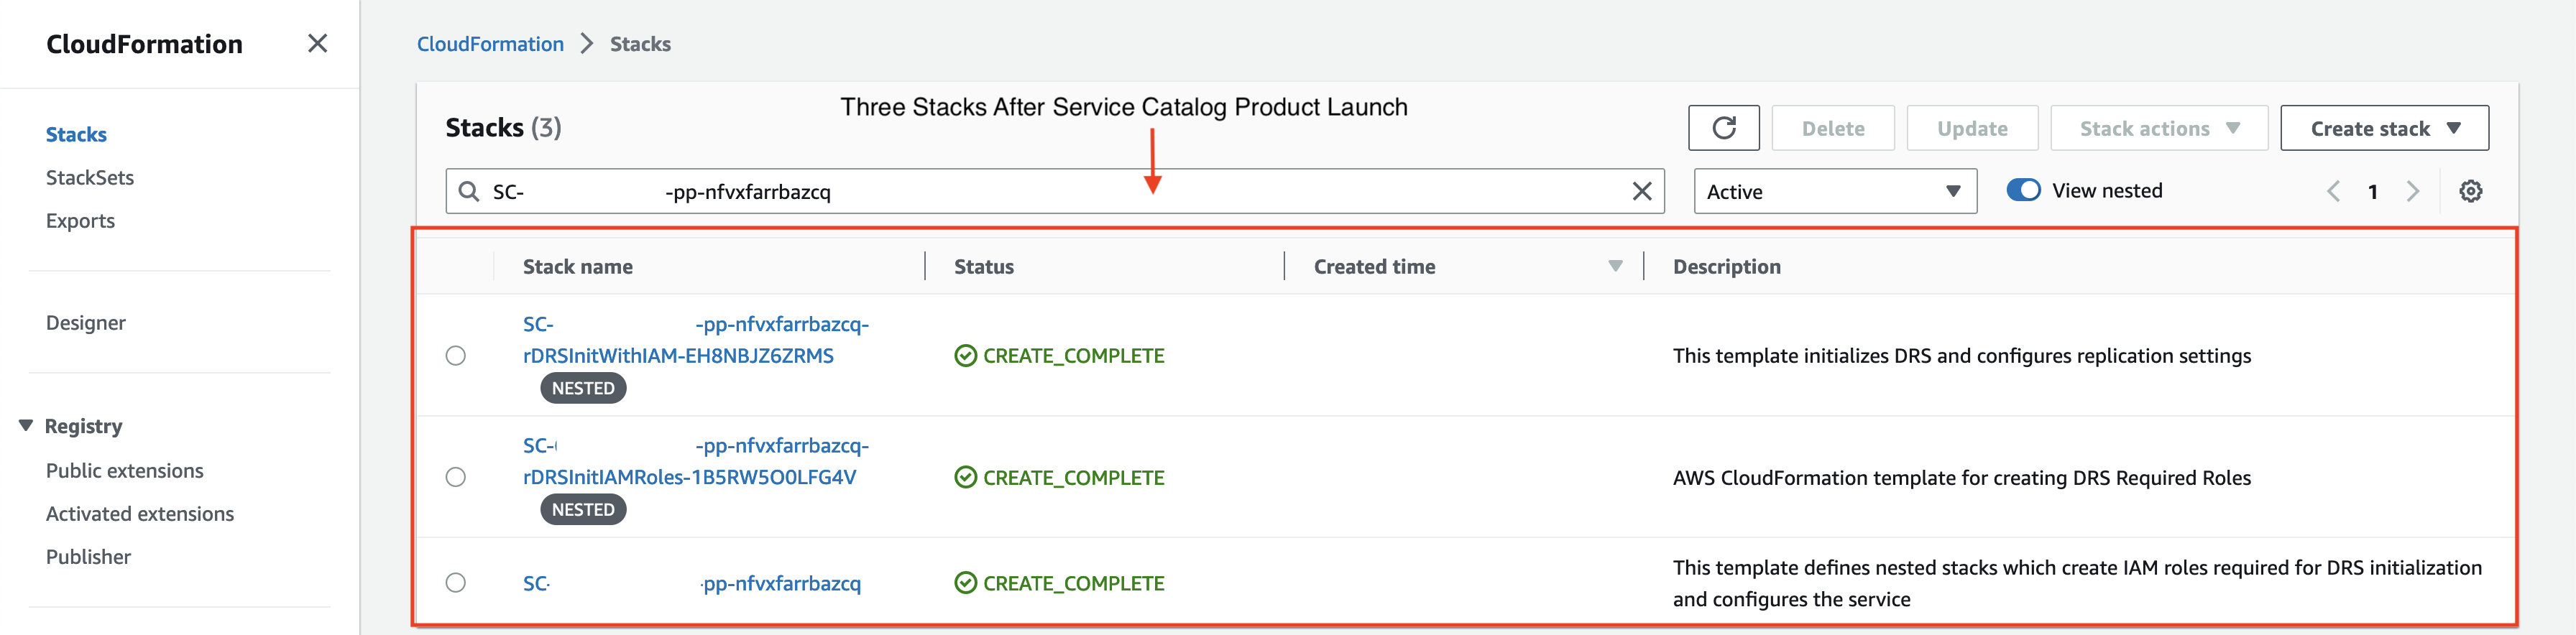The width and height of the screenshot is (2576, 635).
Task: Focus the stack name search field
Action: click(1055, 191)
